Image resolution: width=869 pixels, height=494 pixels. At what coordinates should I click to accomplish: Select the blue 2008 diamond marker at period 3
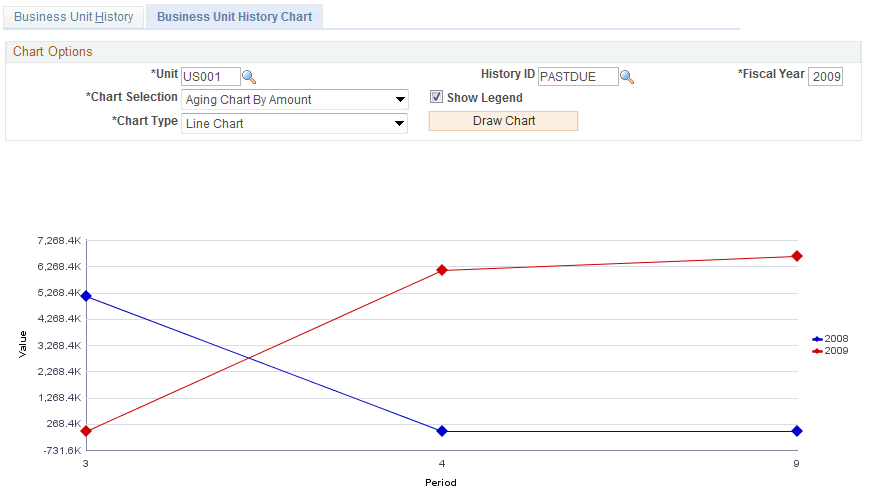point(86,296)
